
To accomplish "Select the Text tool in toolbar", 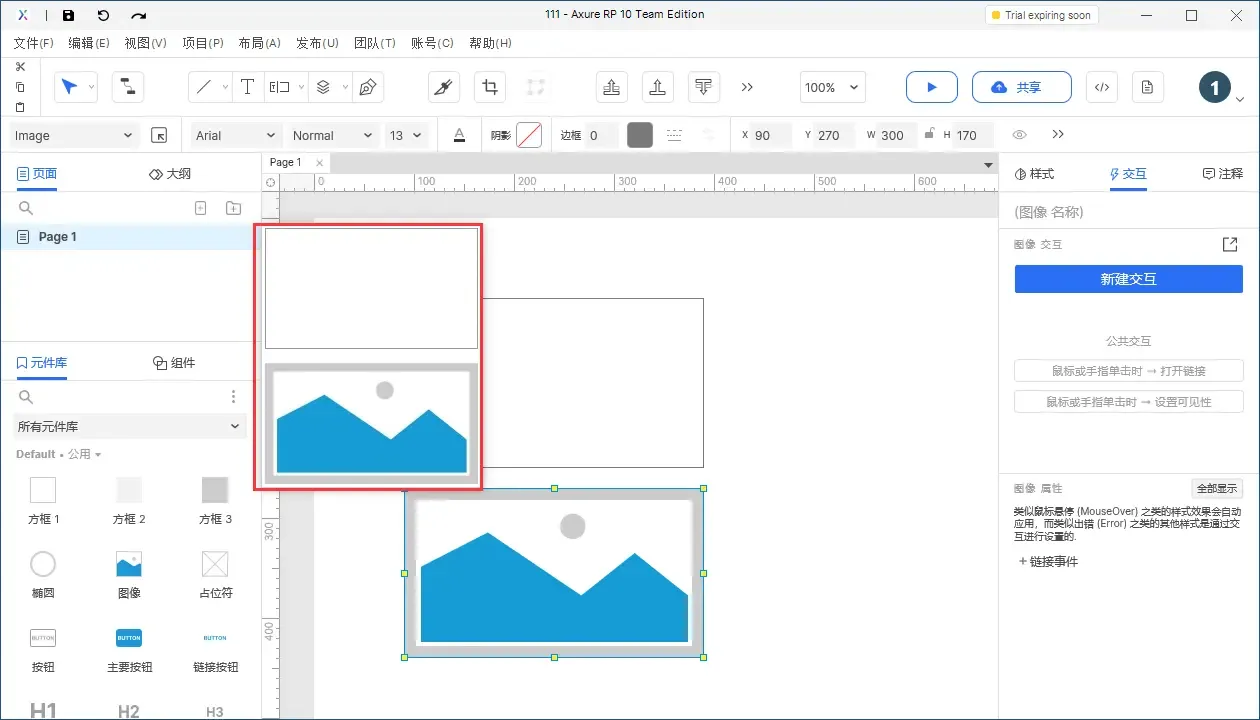I will coord(247,87).
